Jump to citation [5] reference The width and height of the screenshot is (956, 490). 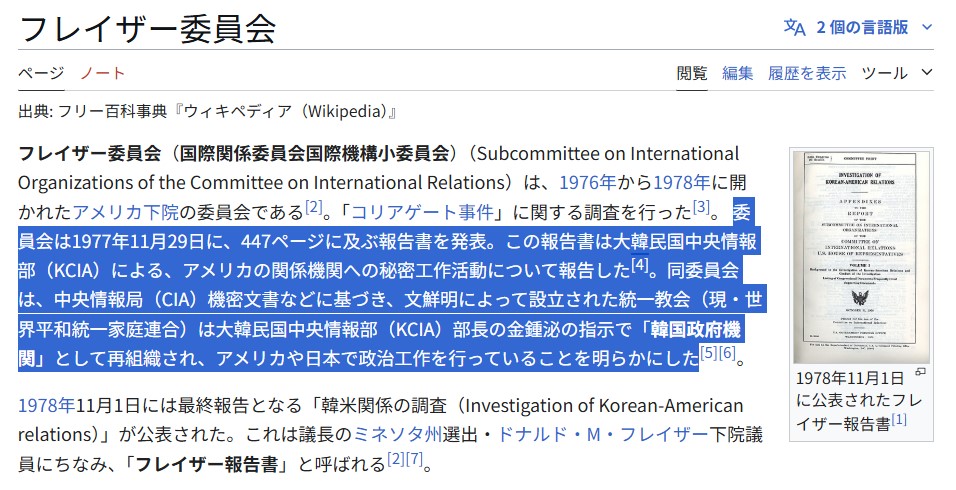(708, 352)
